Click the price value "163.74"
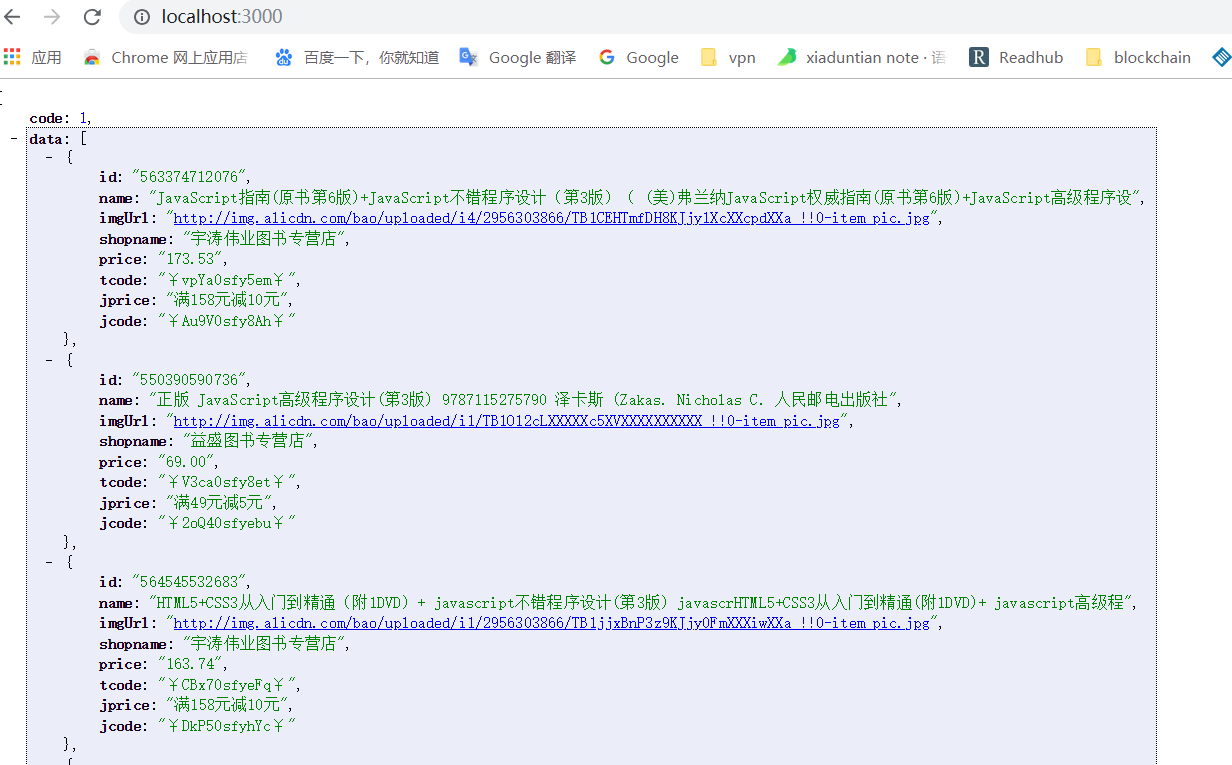Viewport: 1232px width, 765px height. coord(192,664)
